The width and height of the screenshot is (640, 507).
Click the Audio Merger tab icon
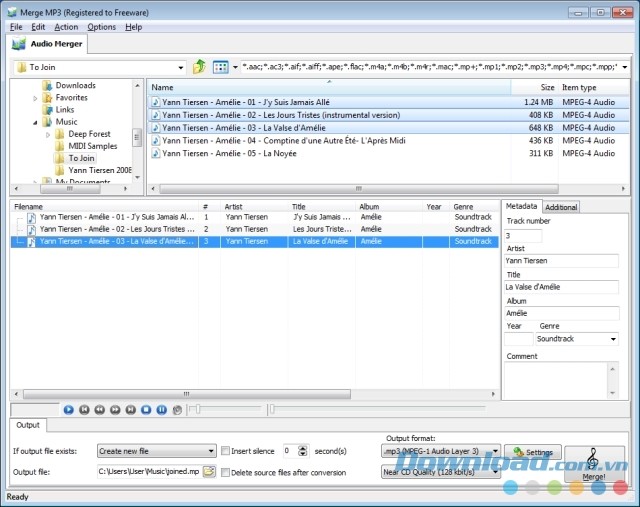tap(20, 44)
